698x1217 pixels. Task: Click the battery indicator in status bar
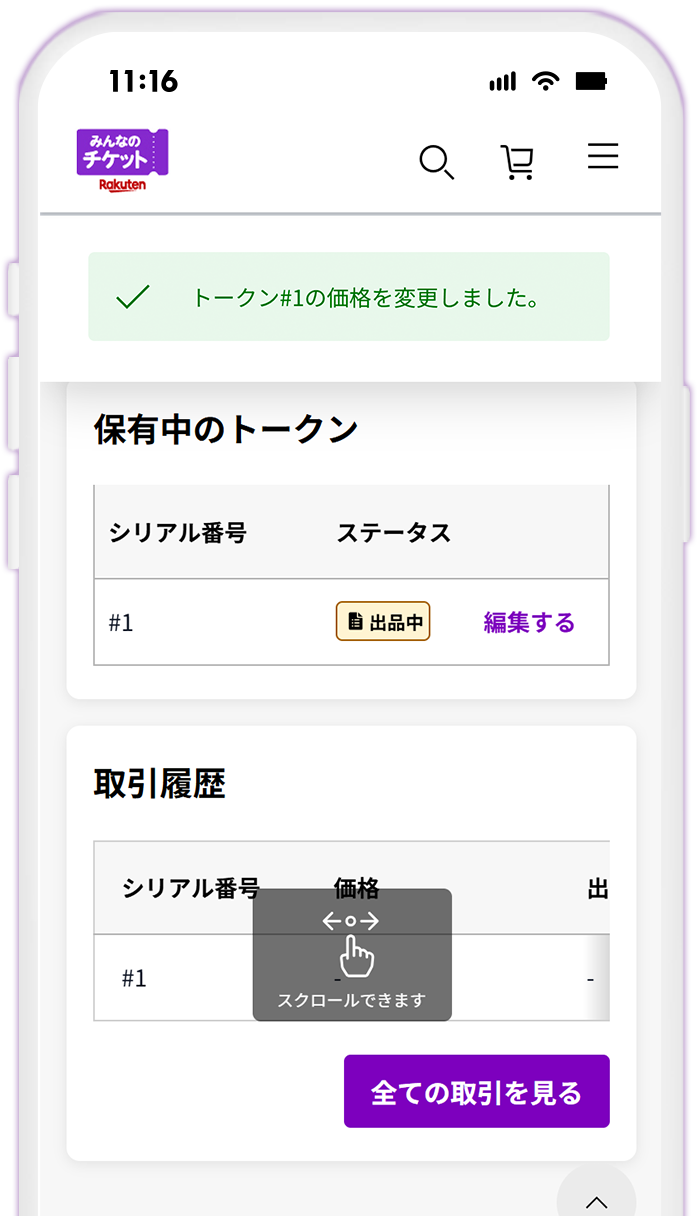tap(589, 81)
